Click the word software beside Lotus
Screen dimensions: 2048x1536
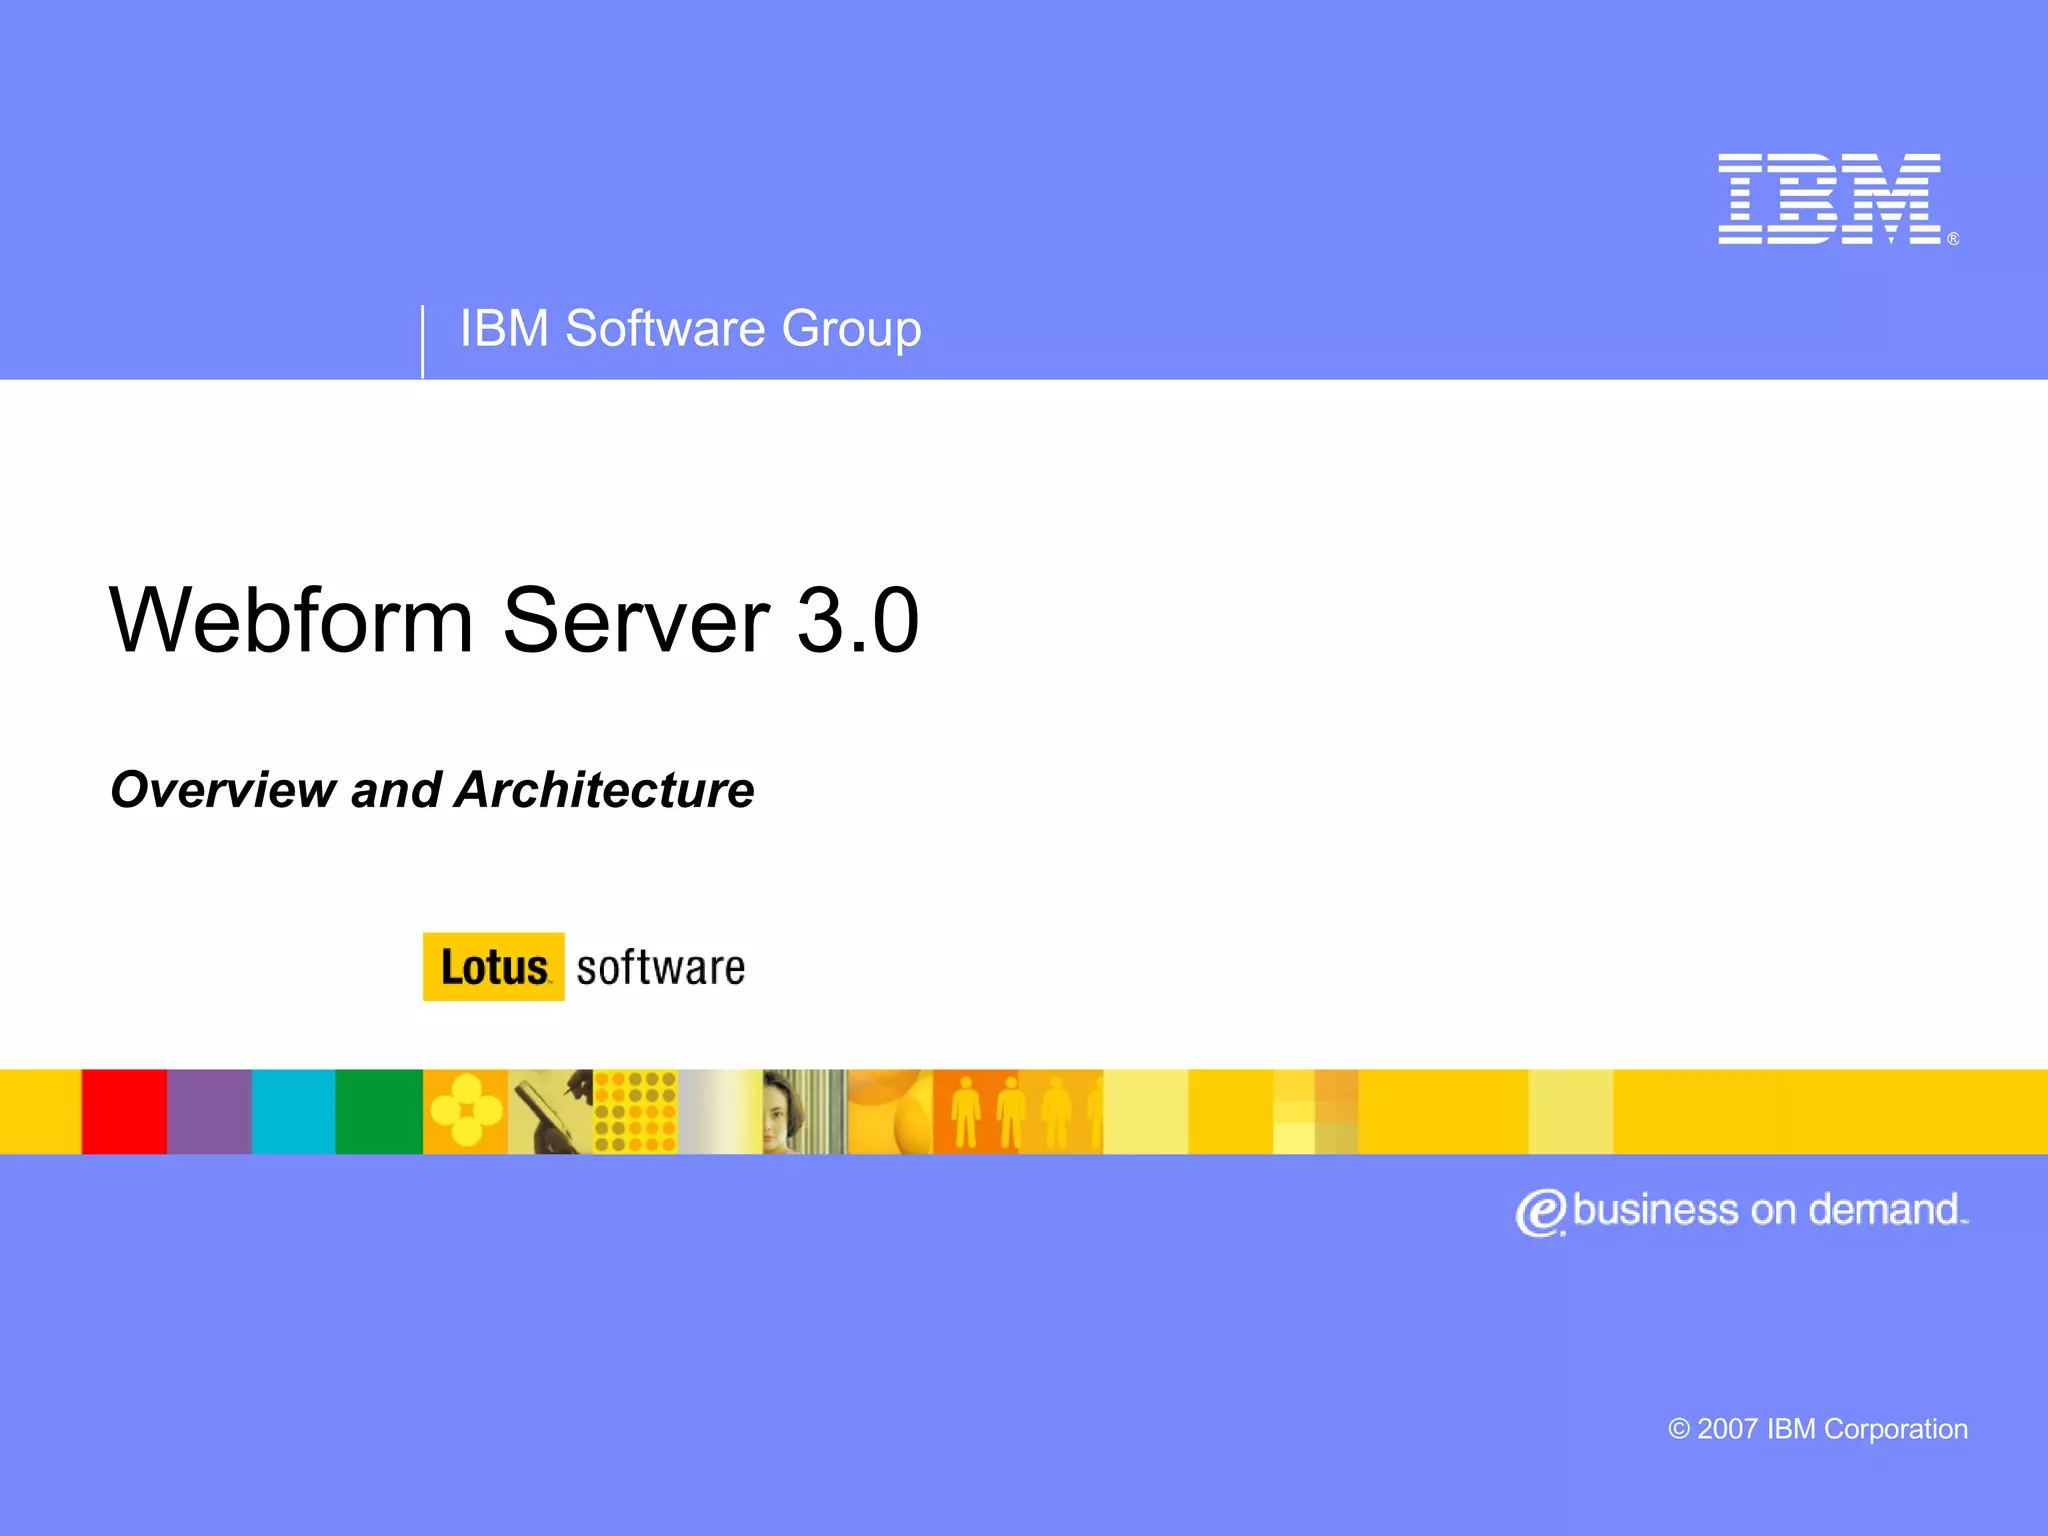coord(660,968)
